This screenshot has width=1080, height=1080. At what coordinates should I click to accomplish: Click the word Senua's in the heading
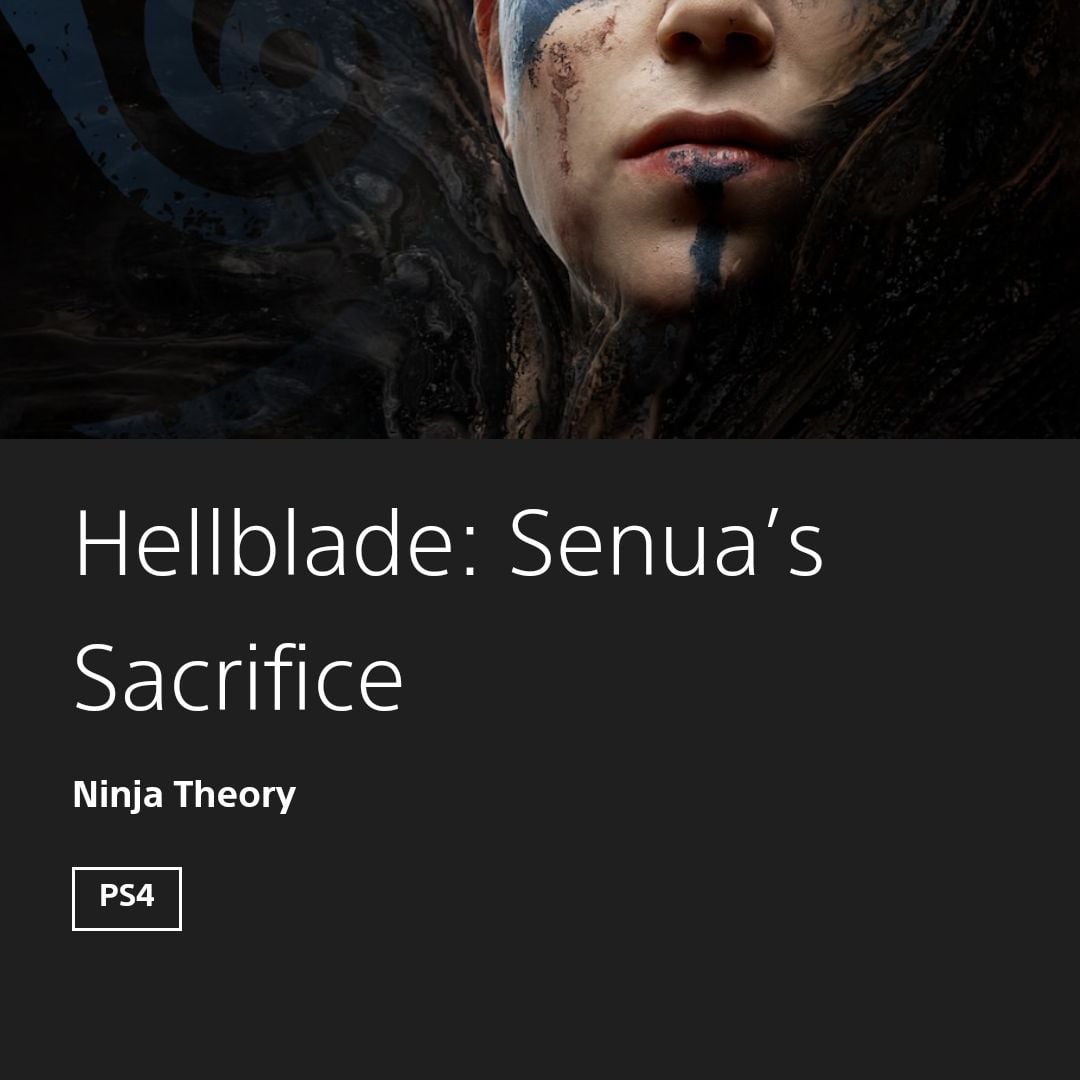(667, 543)
